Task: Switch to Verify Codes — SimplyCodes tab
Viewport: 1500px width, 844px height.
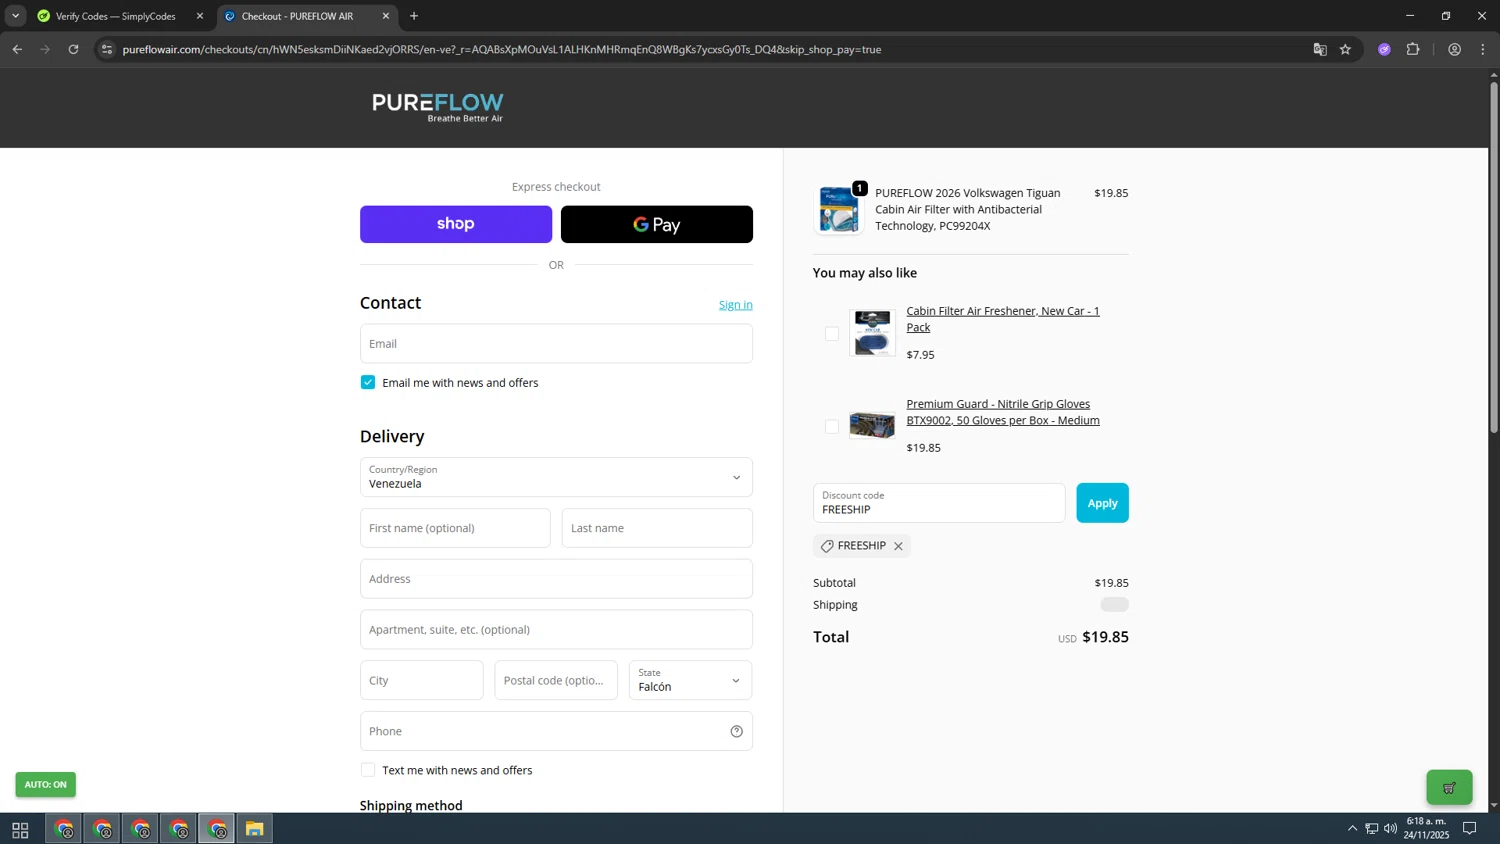Action: coord(115,16)
